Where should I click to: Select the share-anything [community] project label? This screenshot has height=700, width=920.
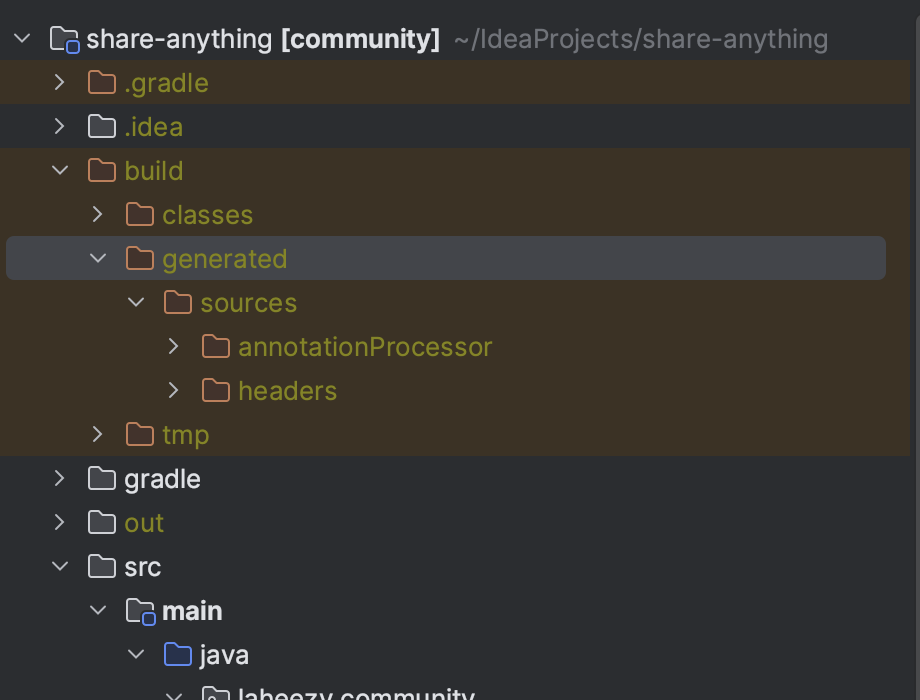[x=262, y=40]
